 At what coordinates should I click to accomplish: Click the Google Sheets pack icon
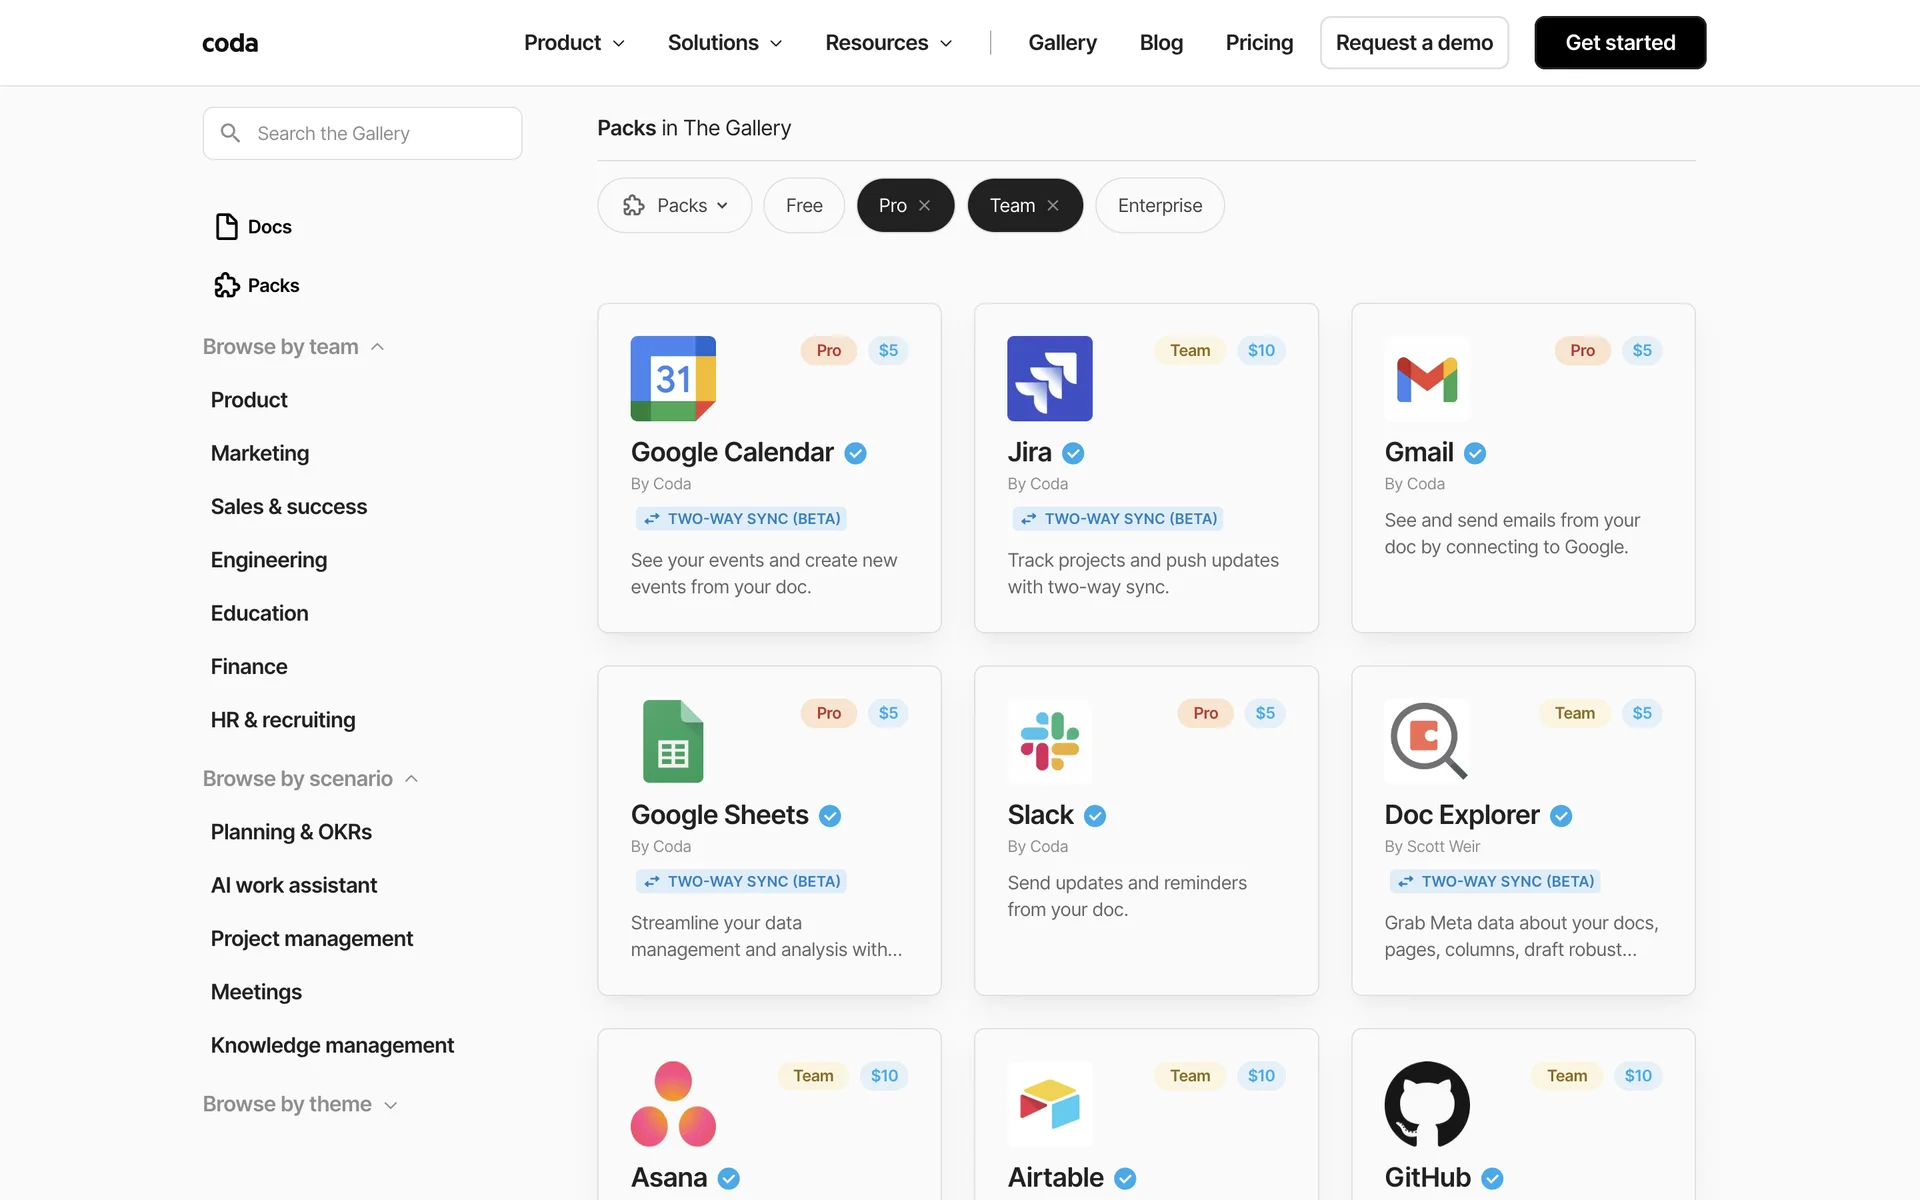673,741
